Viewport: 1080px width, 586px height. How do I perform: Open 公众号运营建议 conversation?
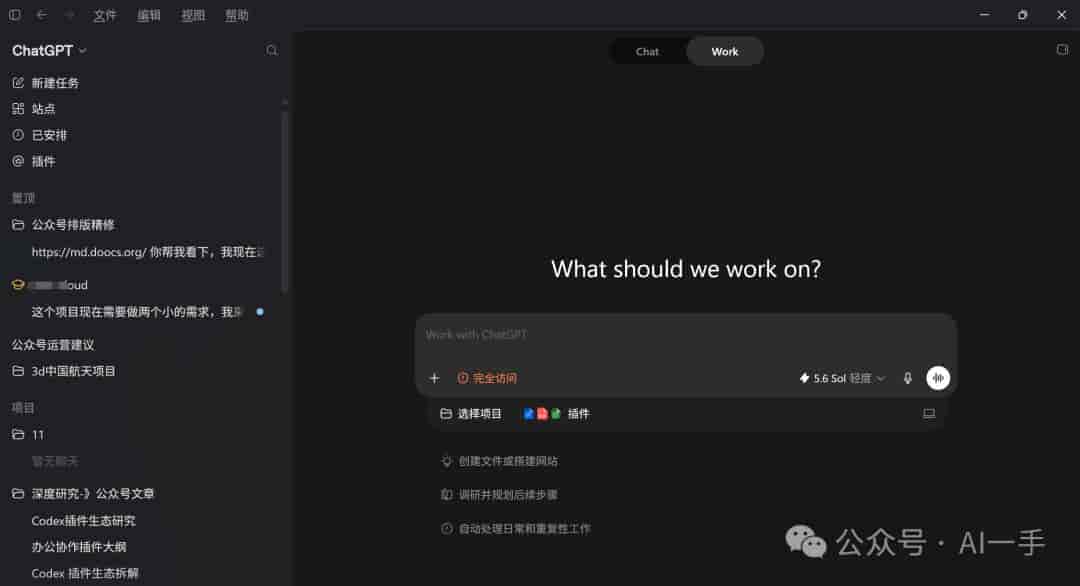53,345
